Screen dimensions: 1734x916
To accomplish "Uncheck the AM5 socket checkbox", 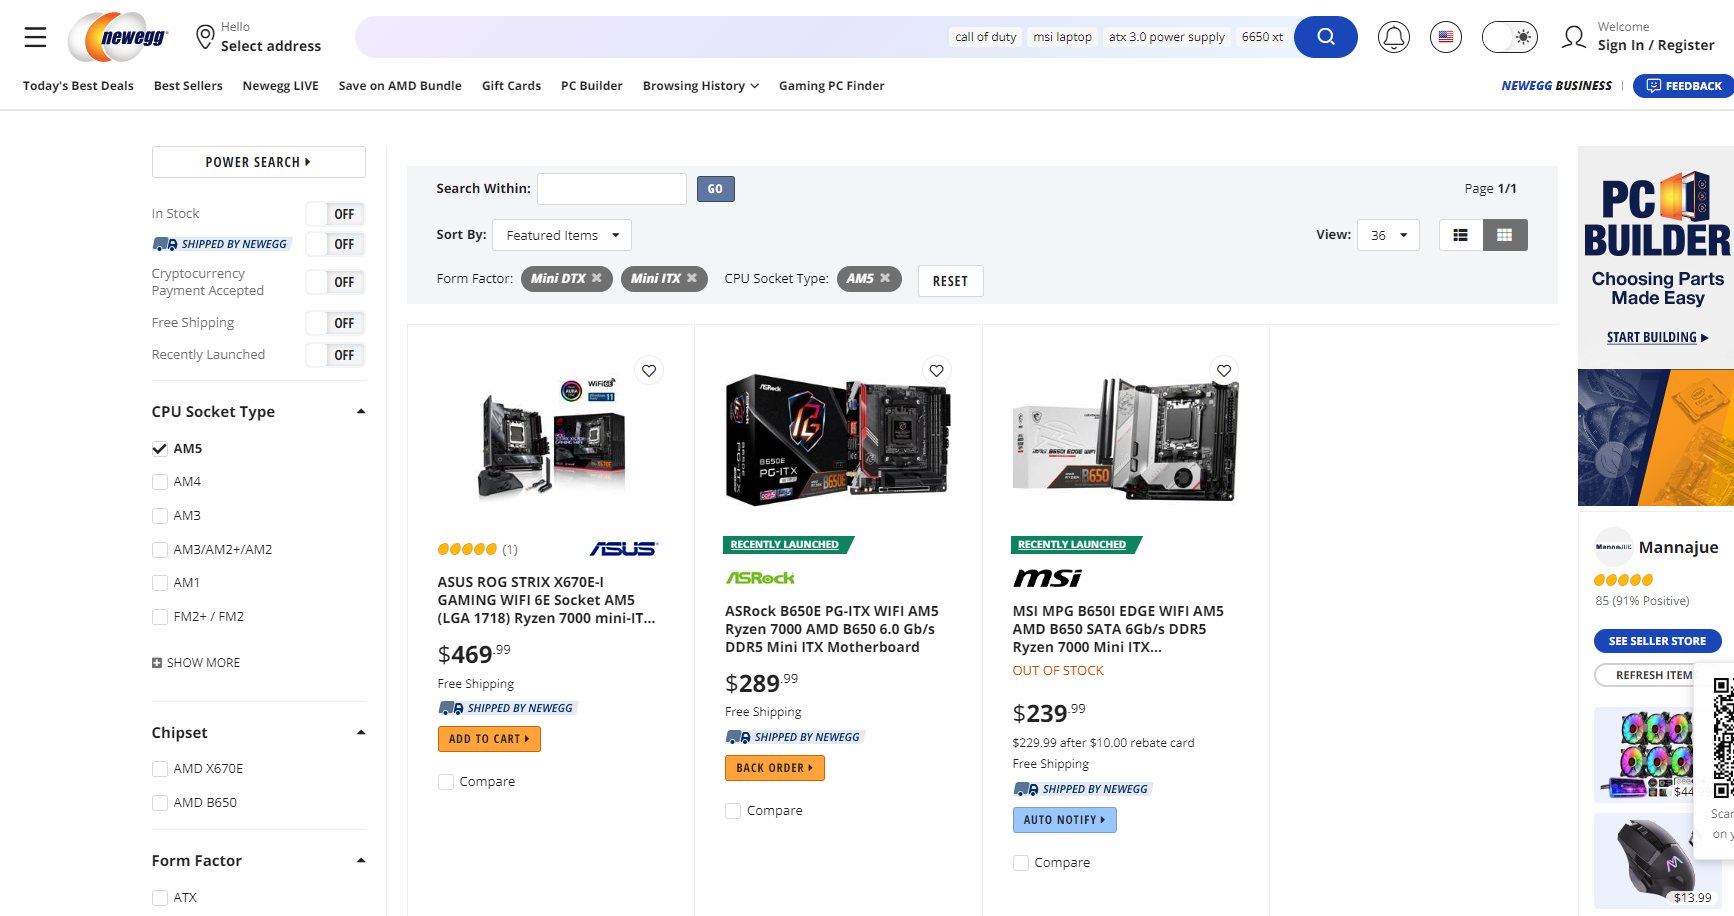I will point(160,448).
